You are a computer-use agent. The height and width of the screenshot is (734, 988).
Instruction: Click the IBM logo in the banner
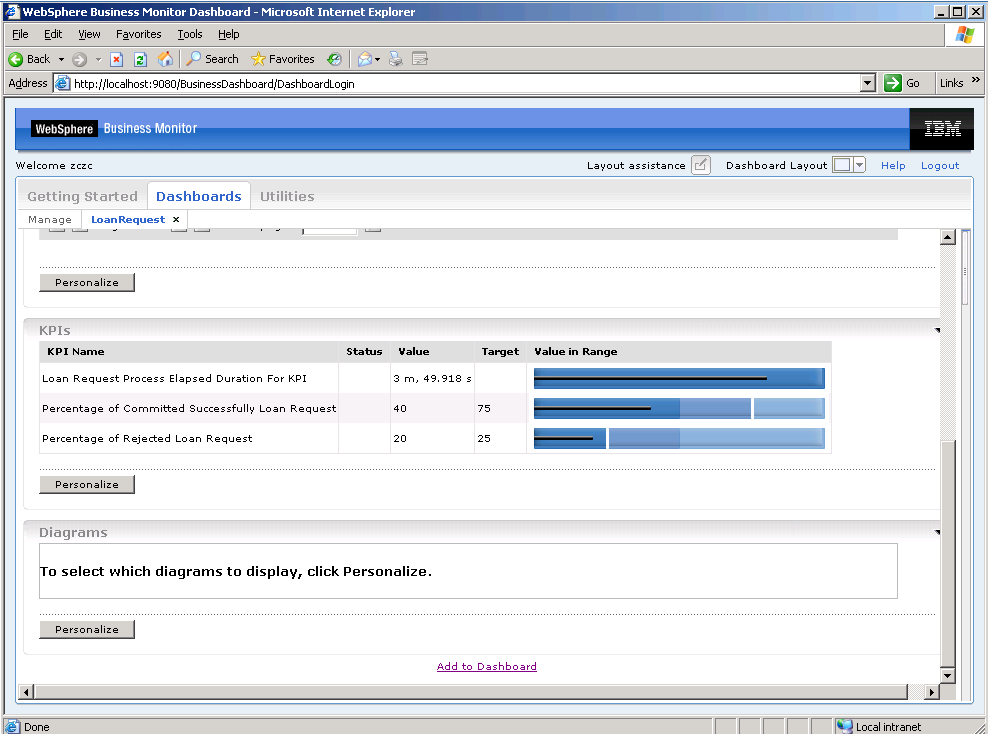[942, 129]
